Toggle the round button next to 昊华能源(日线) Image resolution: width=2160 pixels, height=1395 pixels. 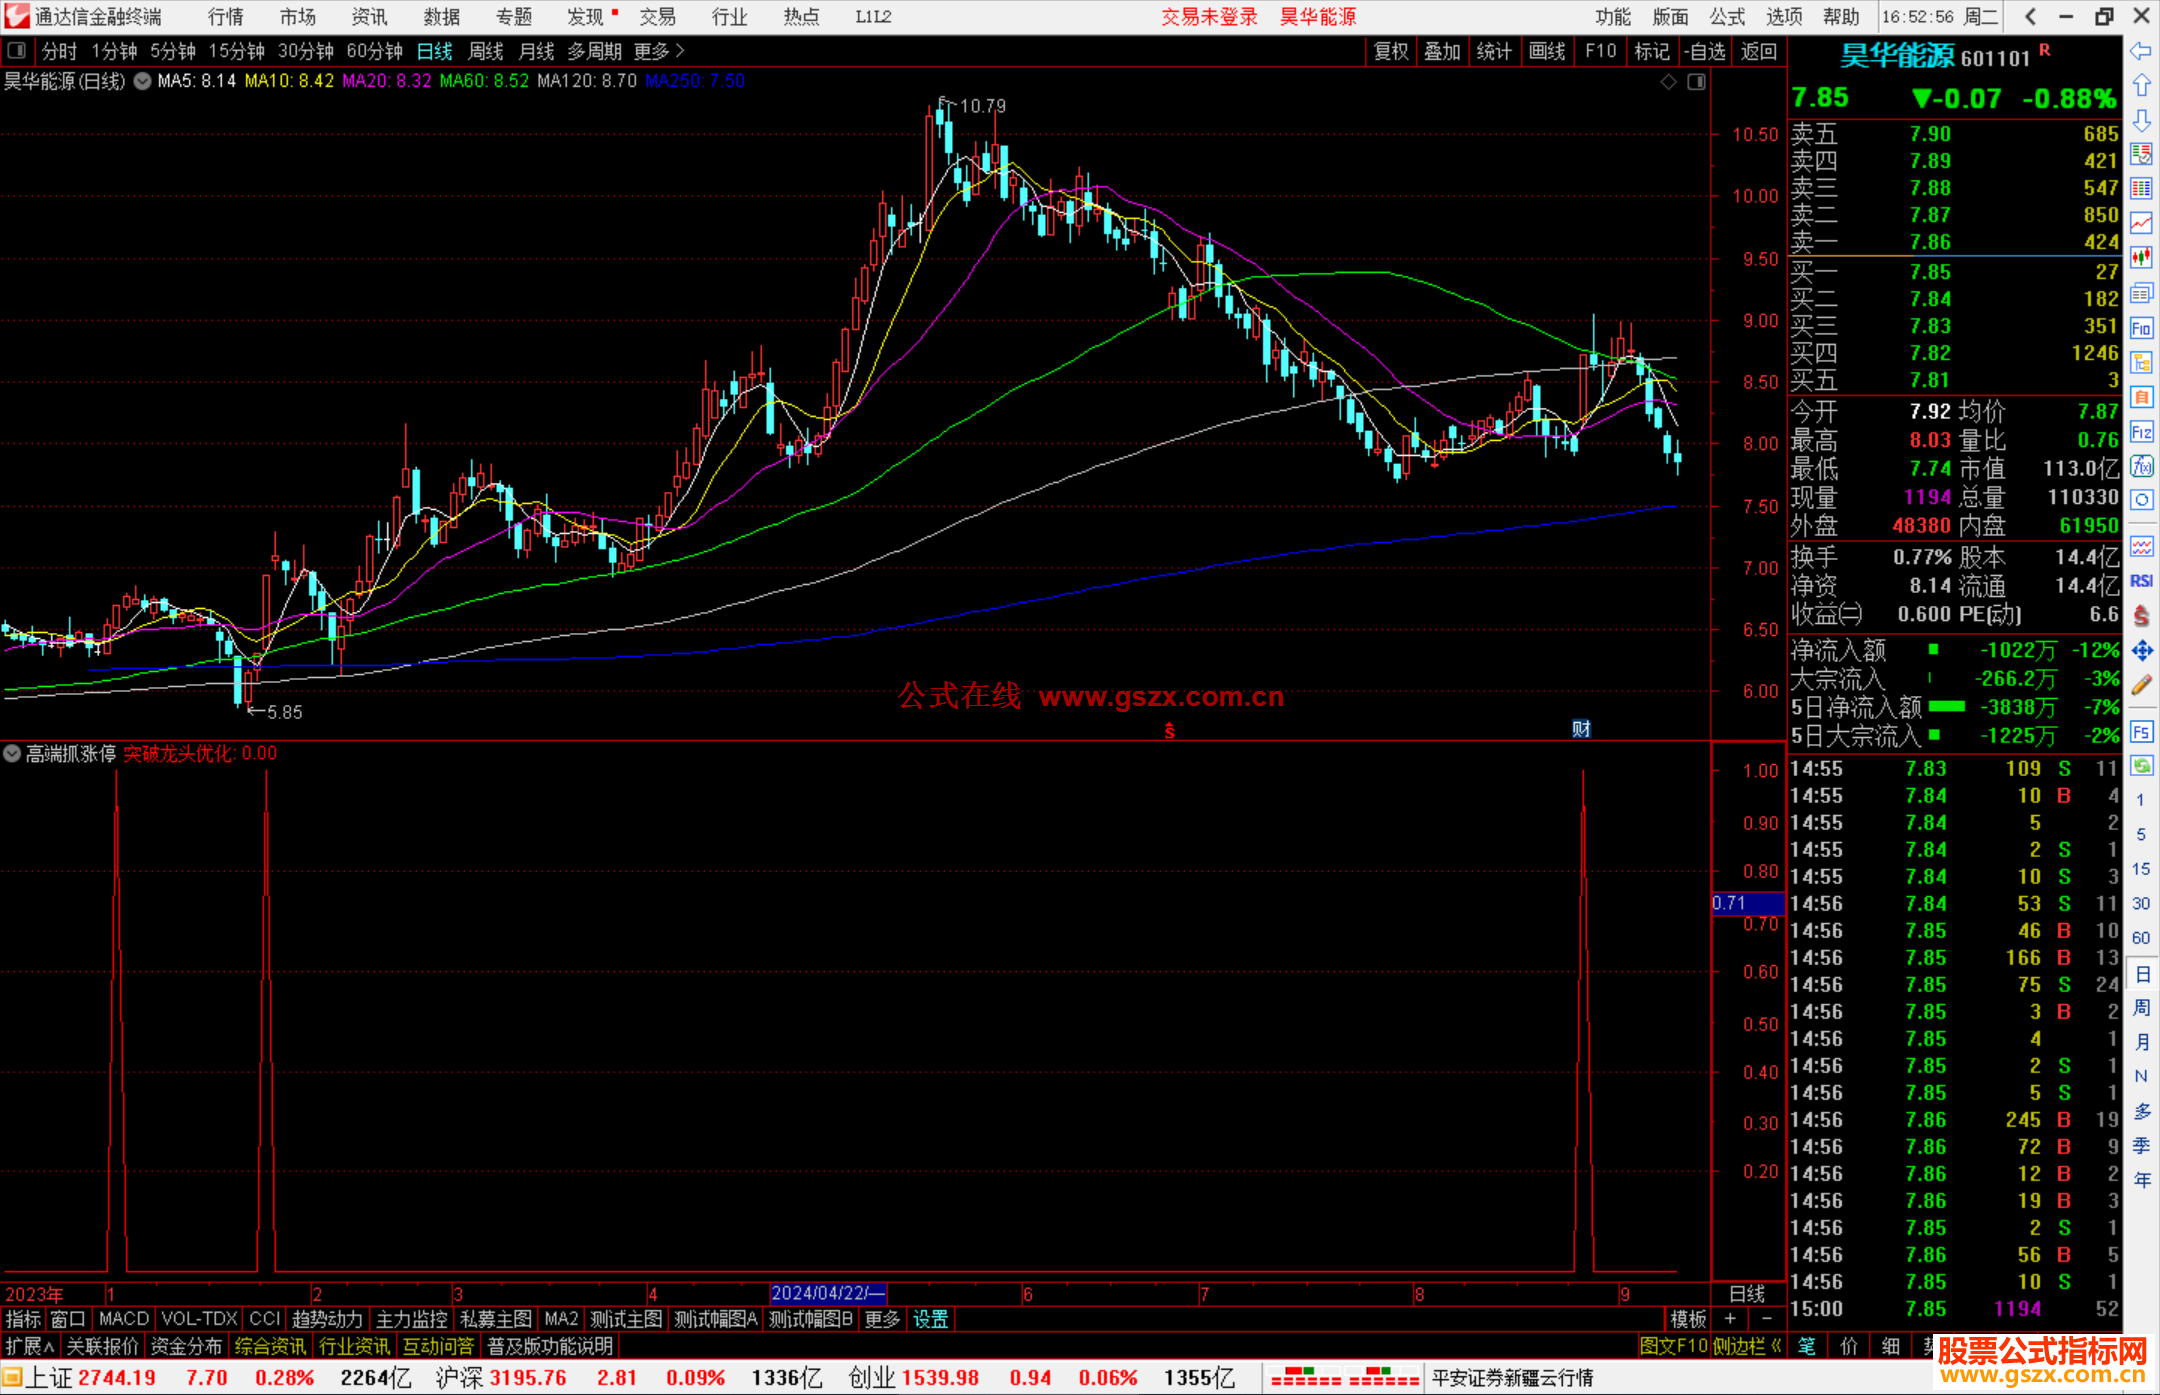(x=143, y=81)
